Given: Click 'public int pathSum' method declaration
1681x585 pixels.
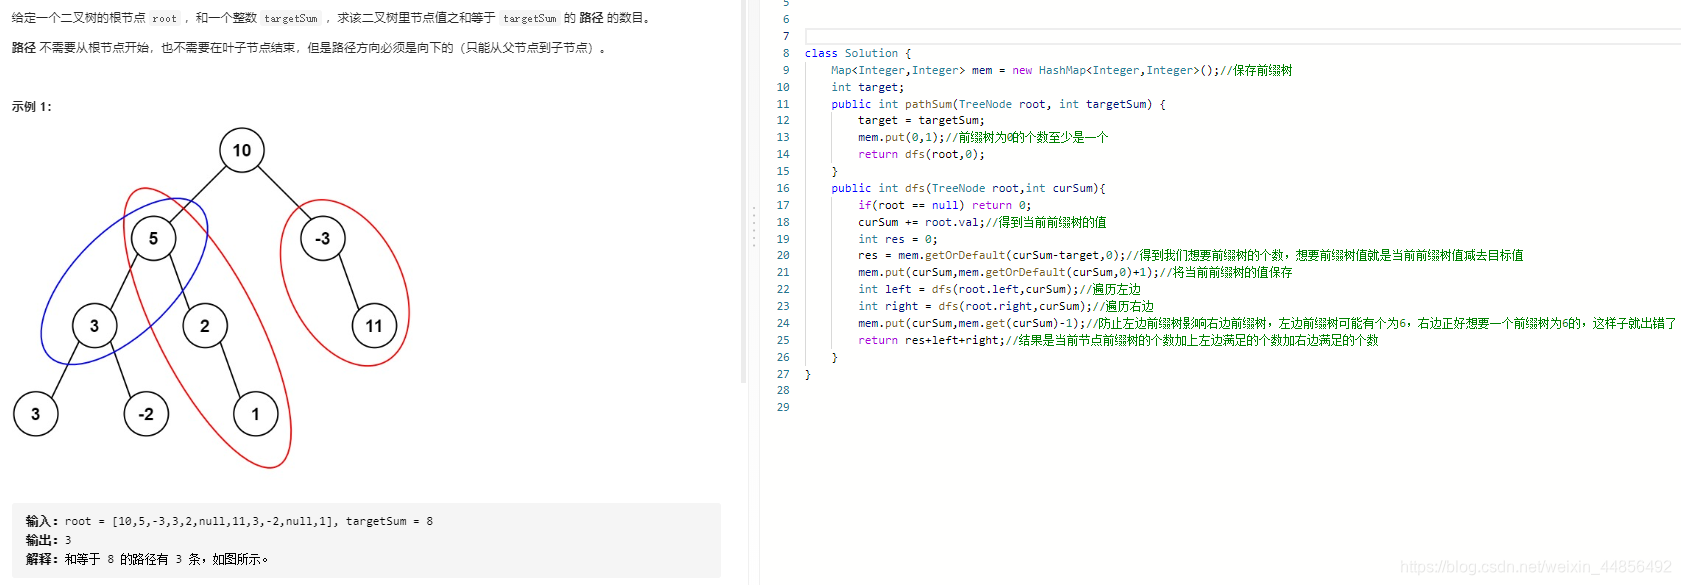Looking at the screenshot, I should pyautogui.click(x=998, y=104).
